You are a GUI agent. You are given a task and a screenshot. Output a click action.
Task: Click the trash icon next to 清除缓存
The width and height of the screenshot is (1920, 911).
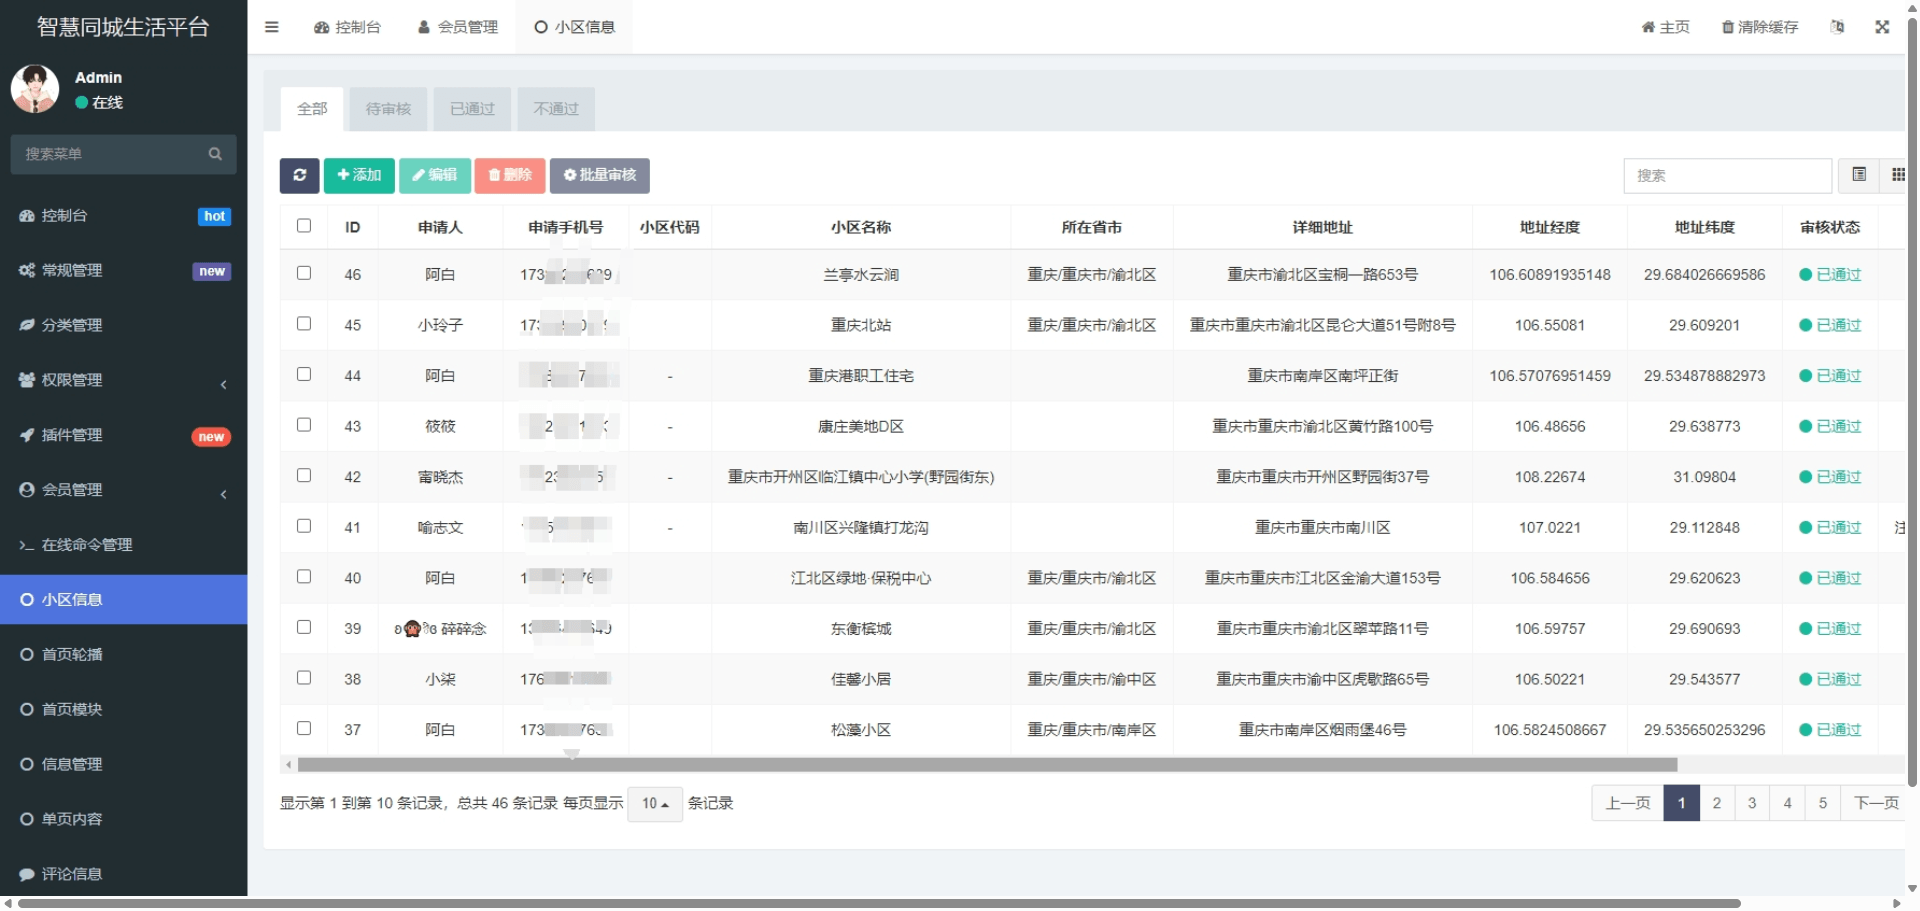point(1727,27)
